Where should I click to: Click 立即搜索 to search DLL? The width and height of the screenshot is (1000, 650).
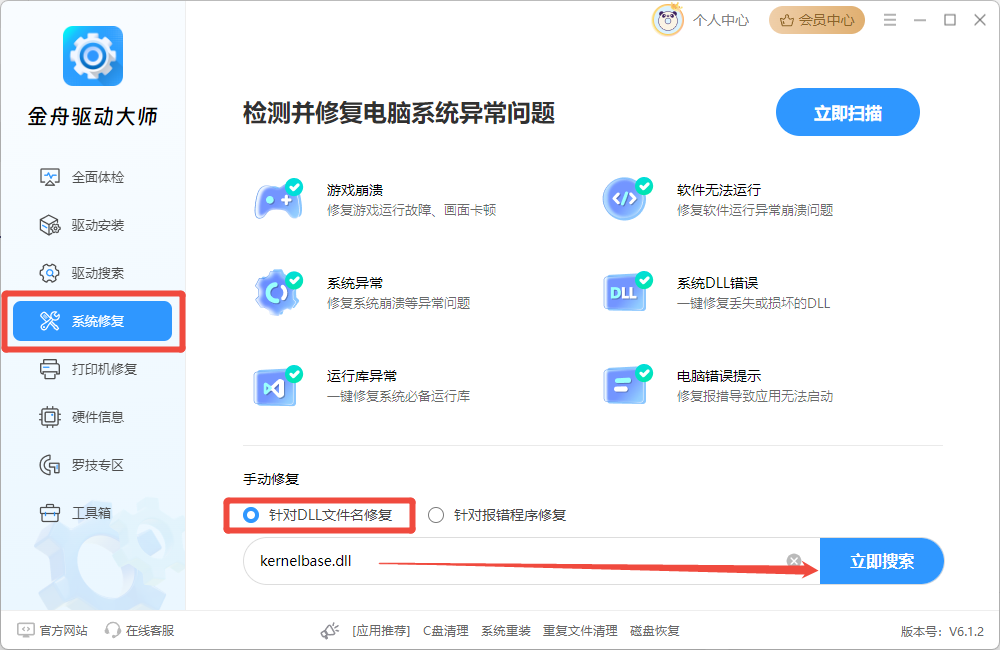(x=881, y=561)
